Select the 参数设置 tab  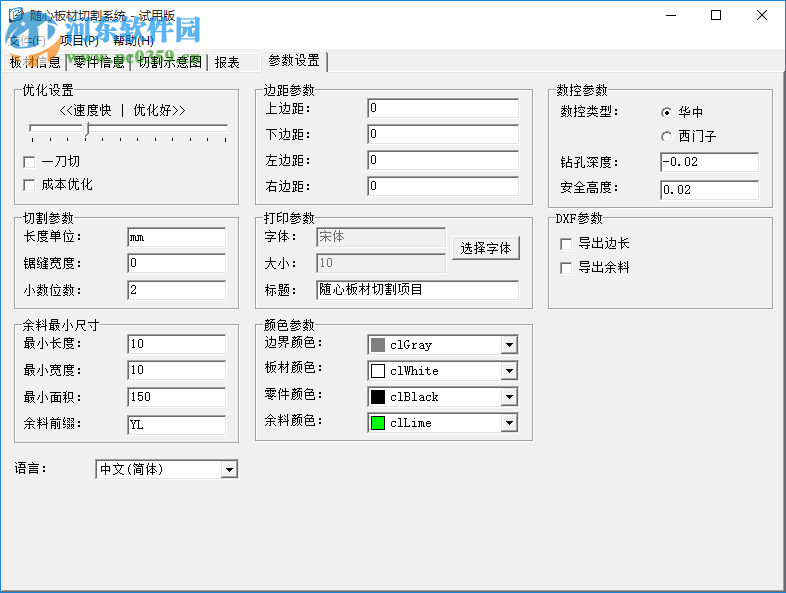click(294, 61)
